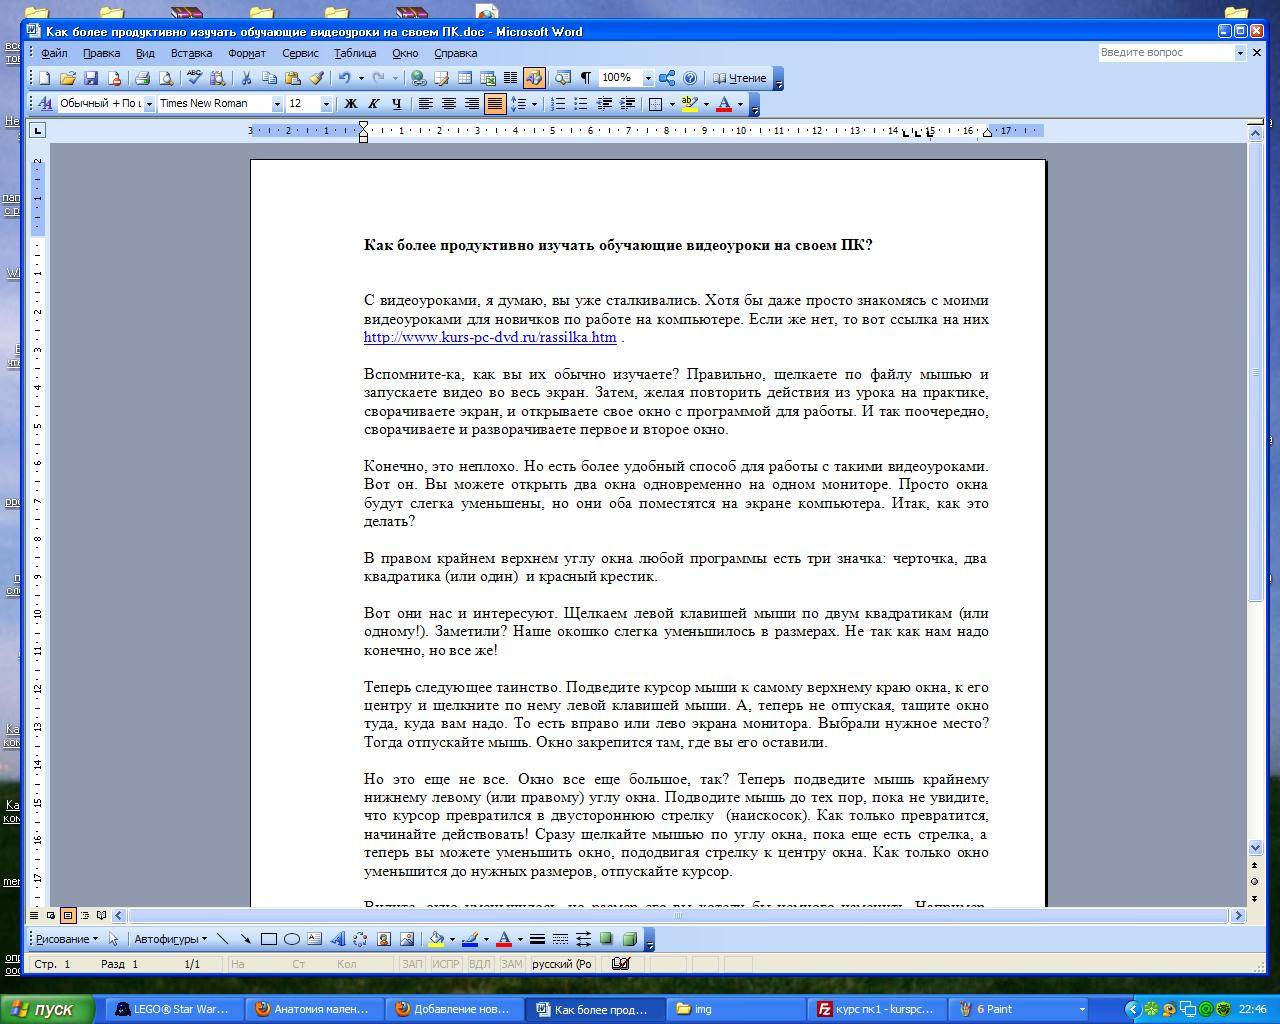Screen dimensions: 1280x1024
Task: Switch to 'img' folder taskbar button
Action: tap(737, 1009)
